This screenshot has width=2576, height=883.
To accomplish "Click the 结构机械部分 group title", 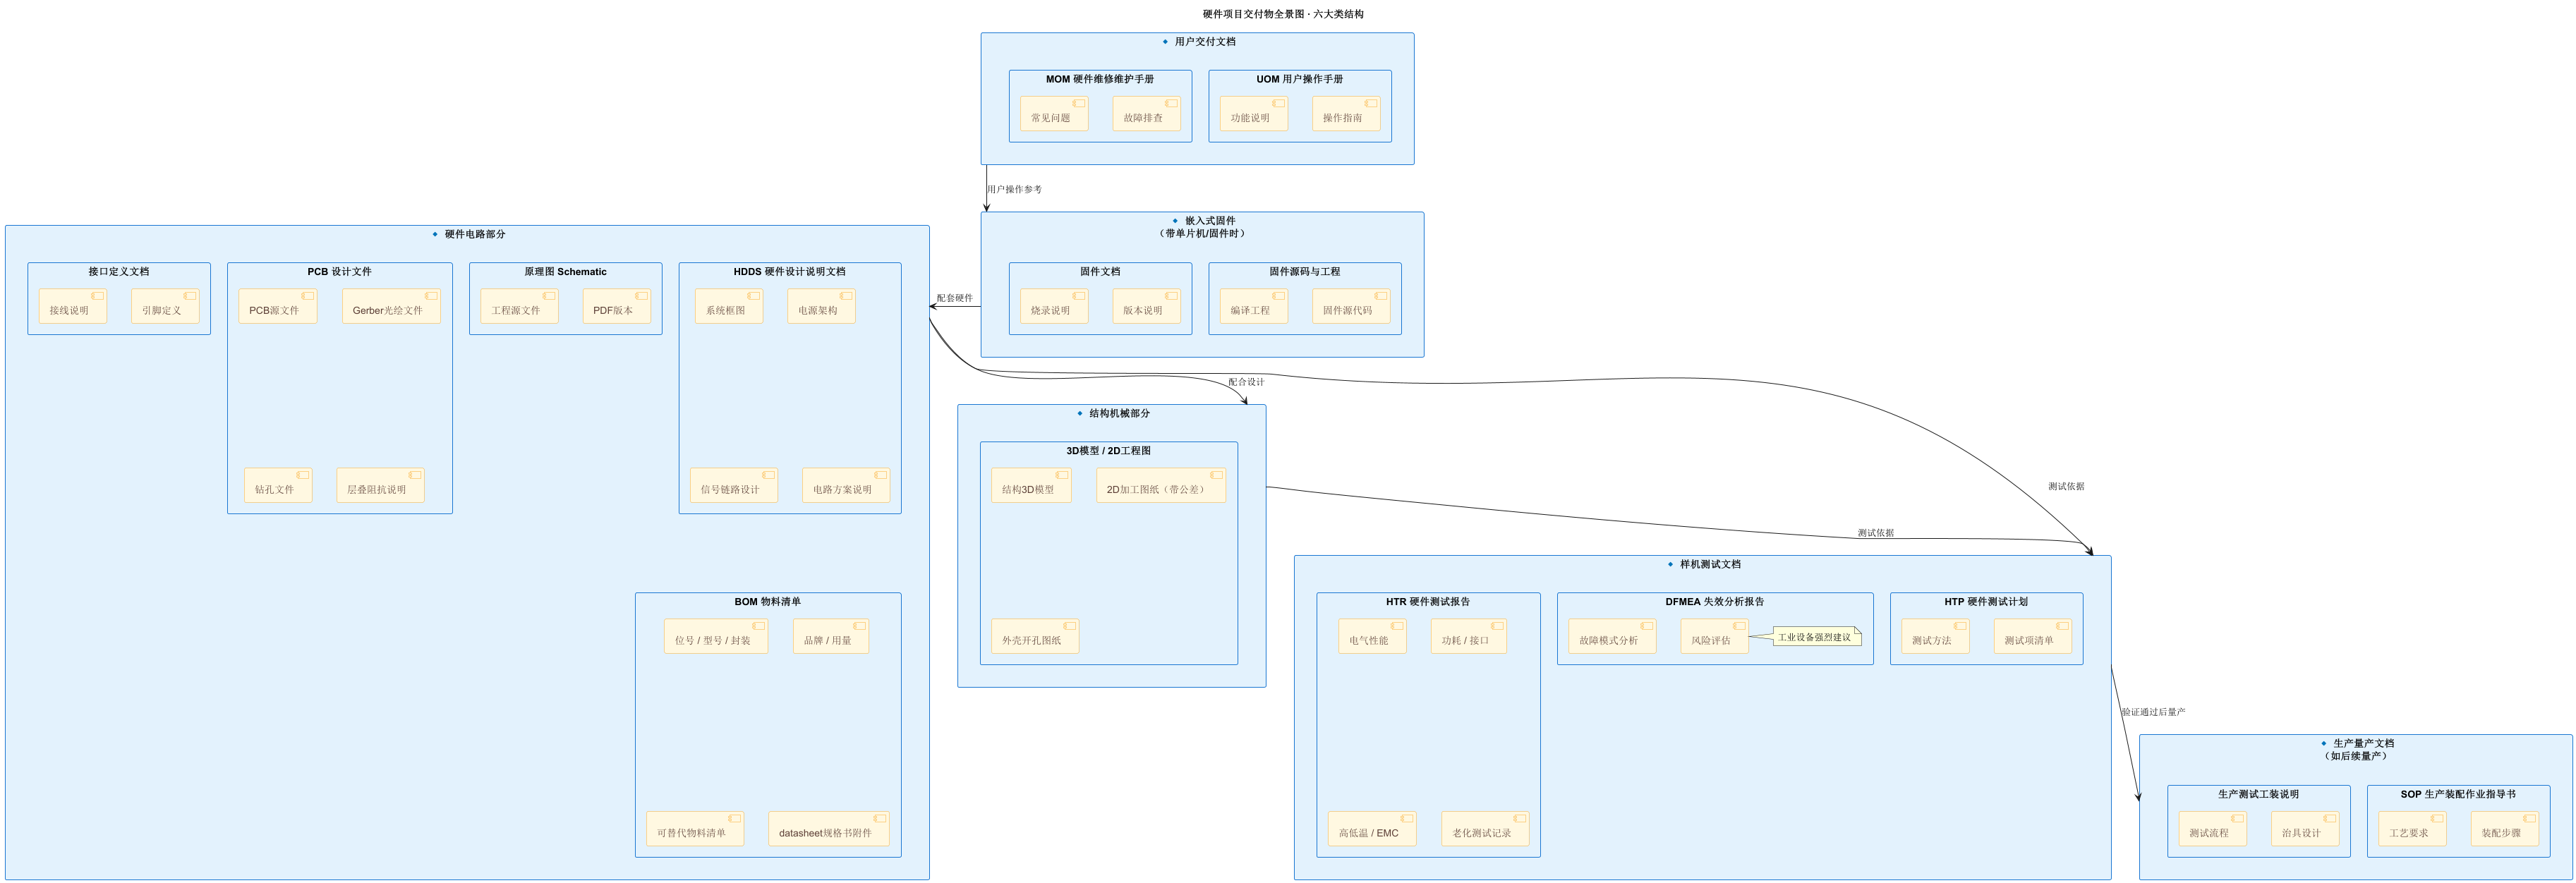I will tap(1119, 413).
